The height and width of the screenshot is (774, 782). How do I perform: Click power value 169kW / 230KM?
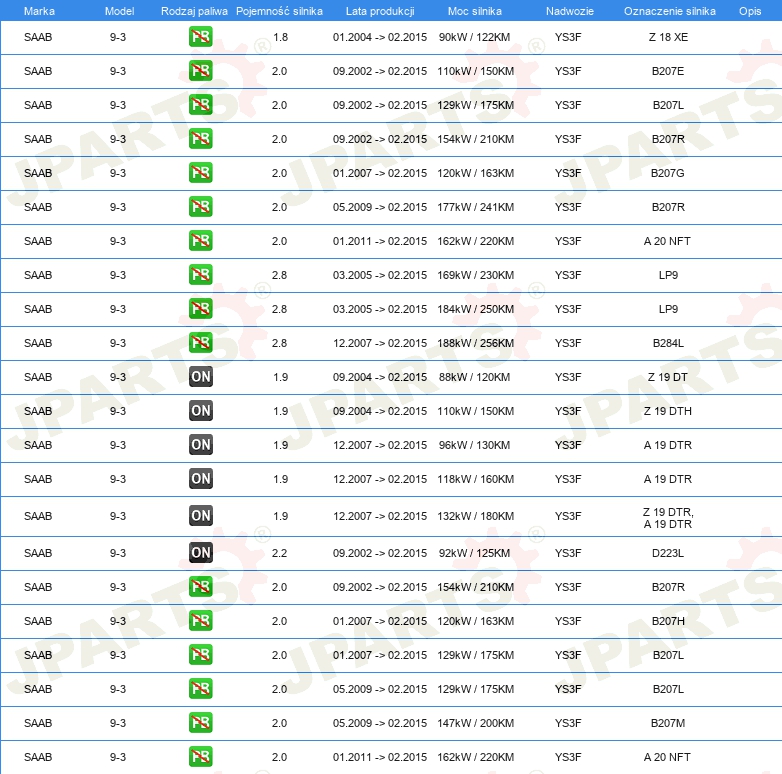[x=475, y=275]
